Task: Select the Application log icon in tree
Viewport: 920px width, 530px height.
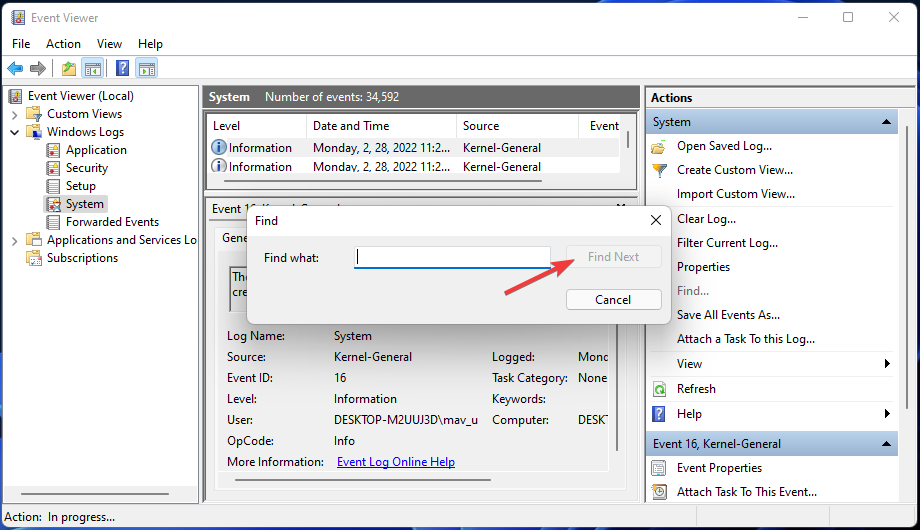Action: point(53,150)
